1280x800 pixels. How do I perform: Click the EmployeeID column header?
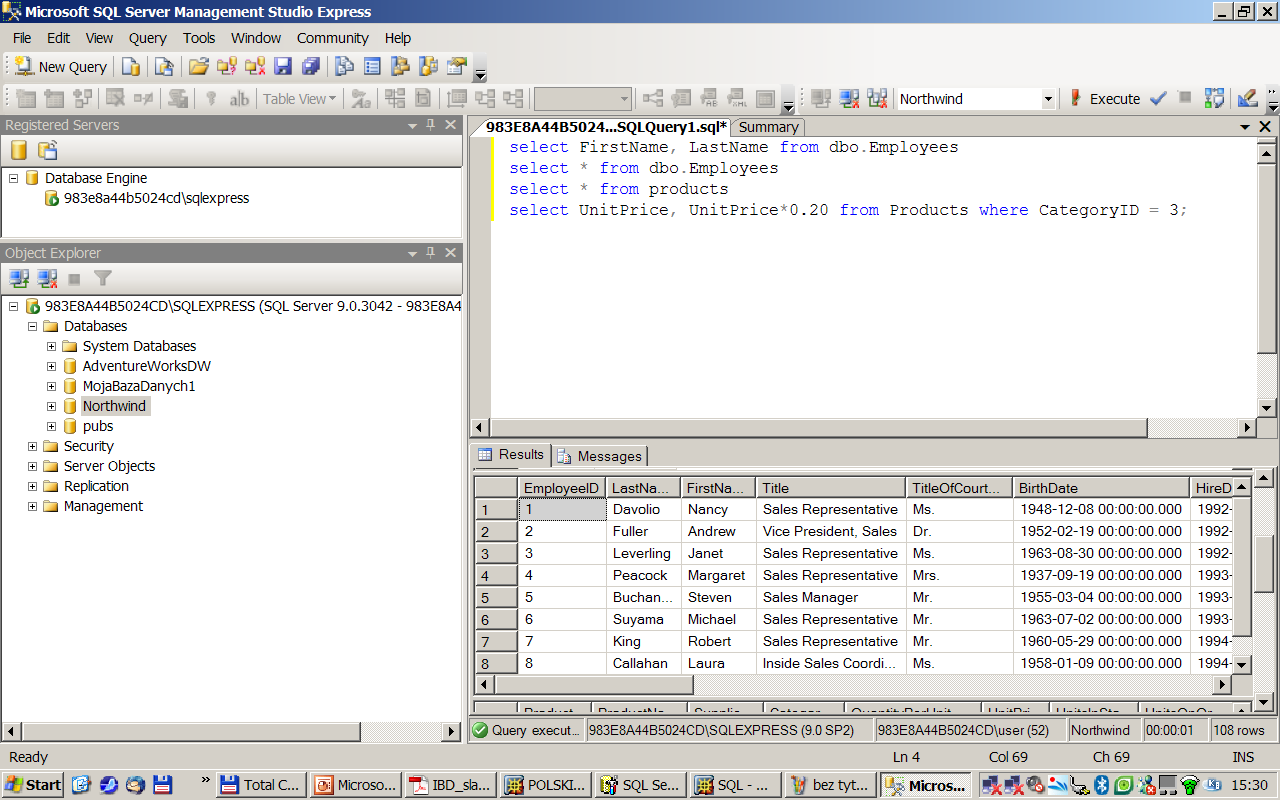[x=561, y=488]
